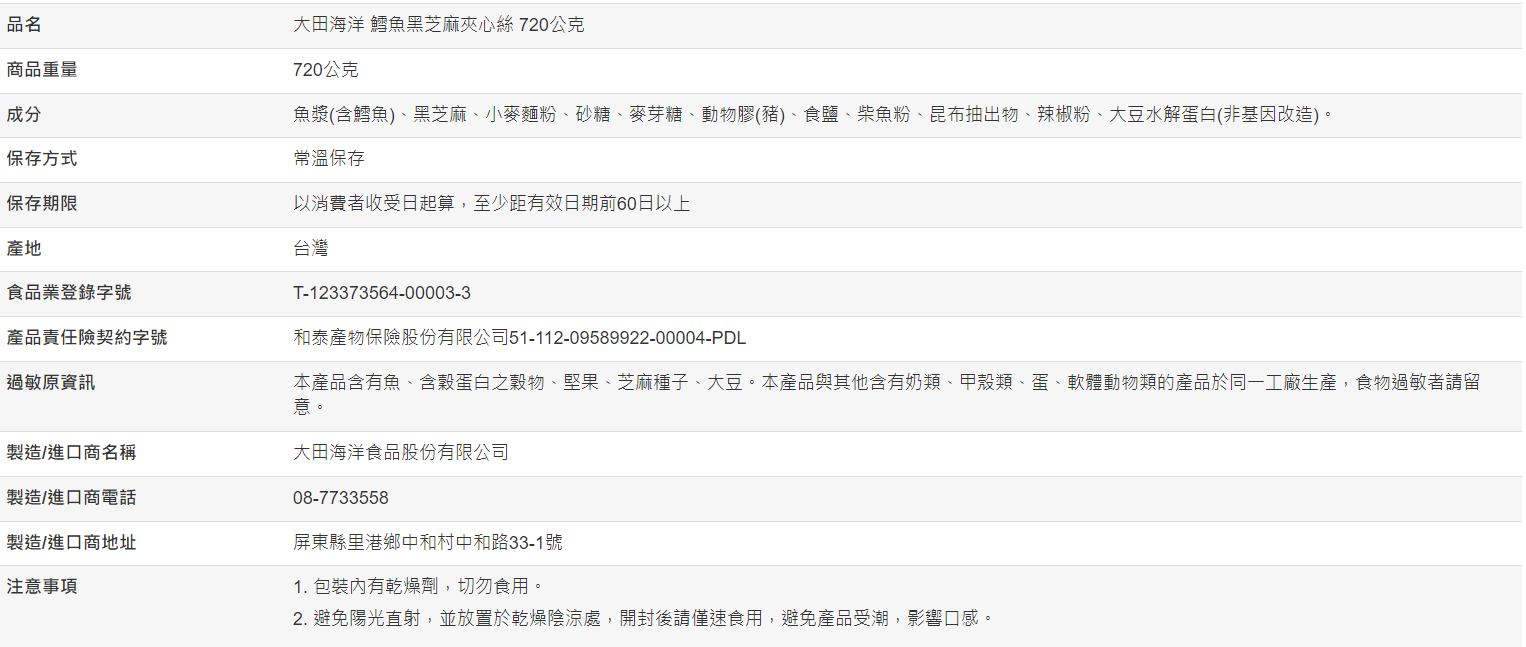Screen dimensions: 1526x647
Task: Select the 成分 ingredients list text
Action: [814, 115]
